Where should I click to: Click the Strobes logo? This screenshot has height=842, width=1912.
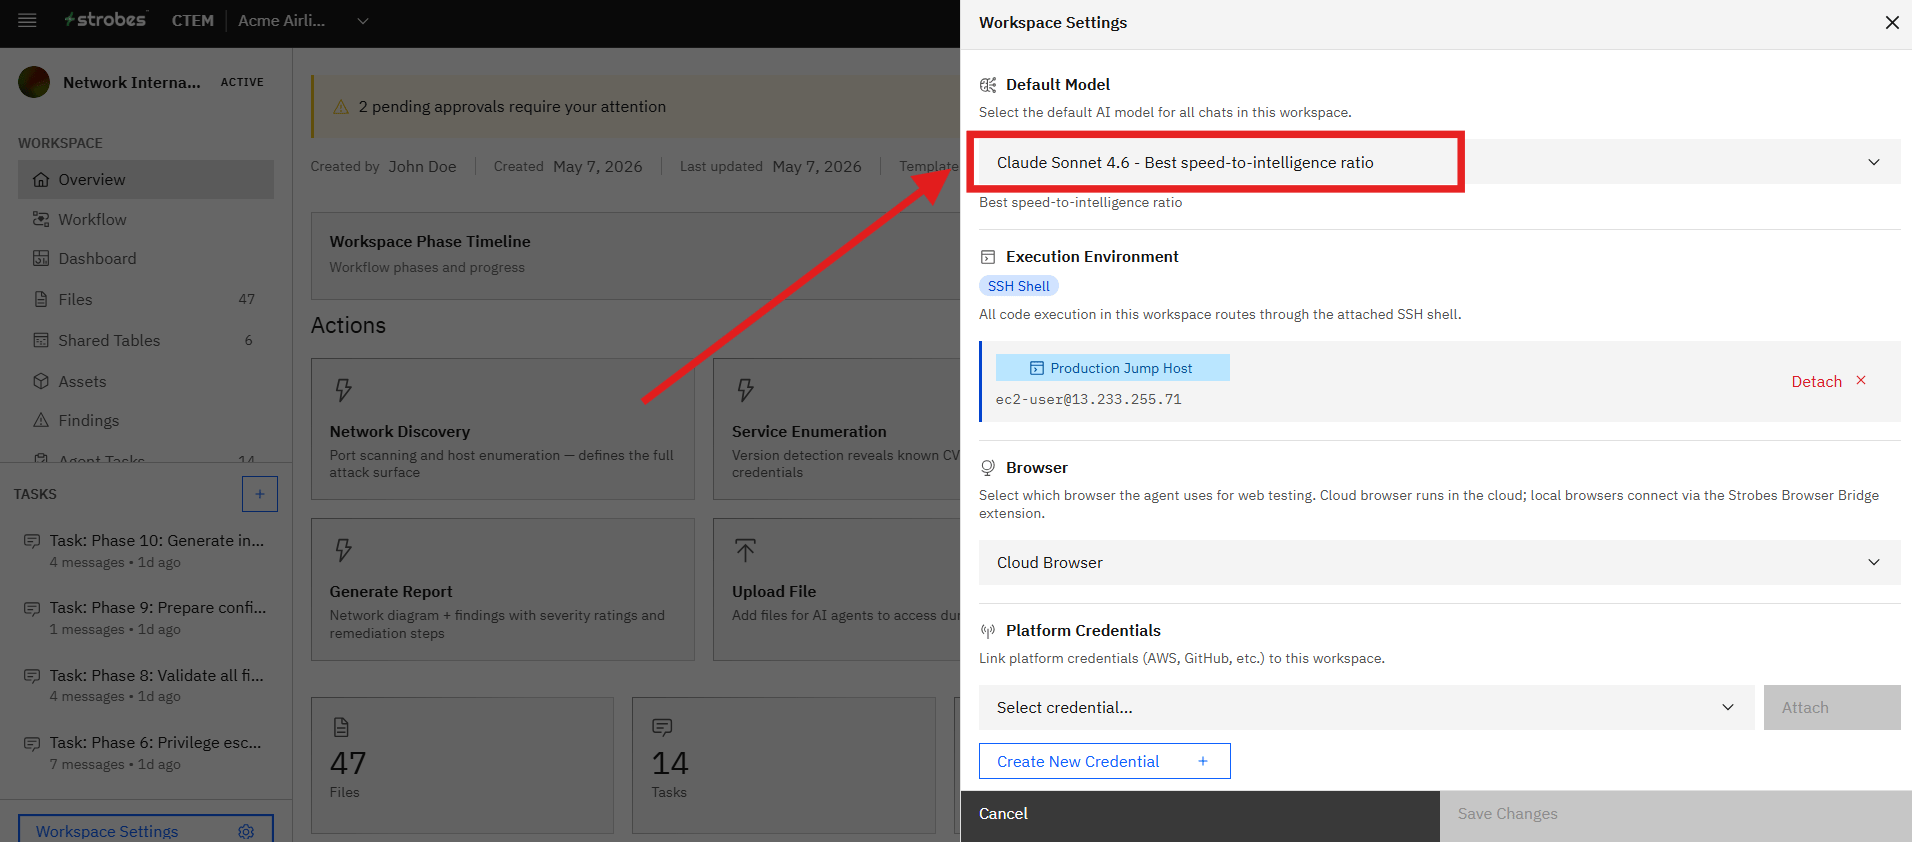tap(105, 20)
